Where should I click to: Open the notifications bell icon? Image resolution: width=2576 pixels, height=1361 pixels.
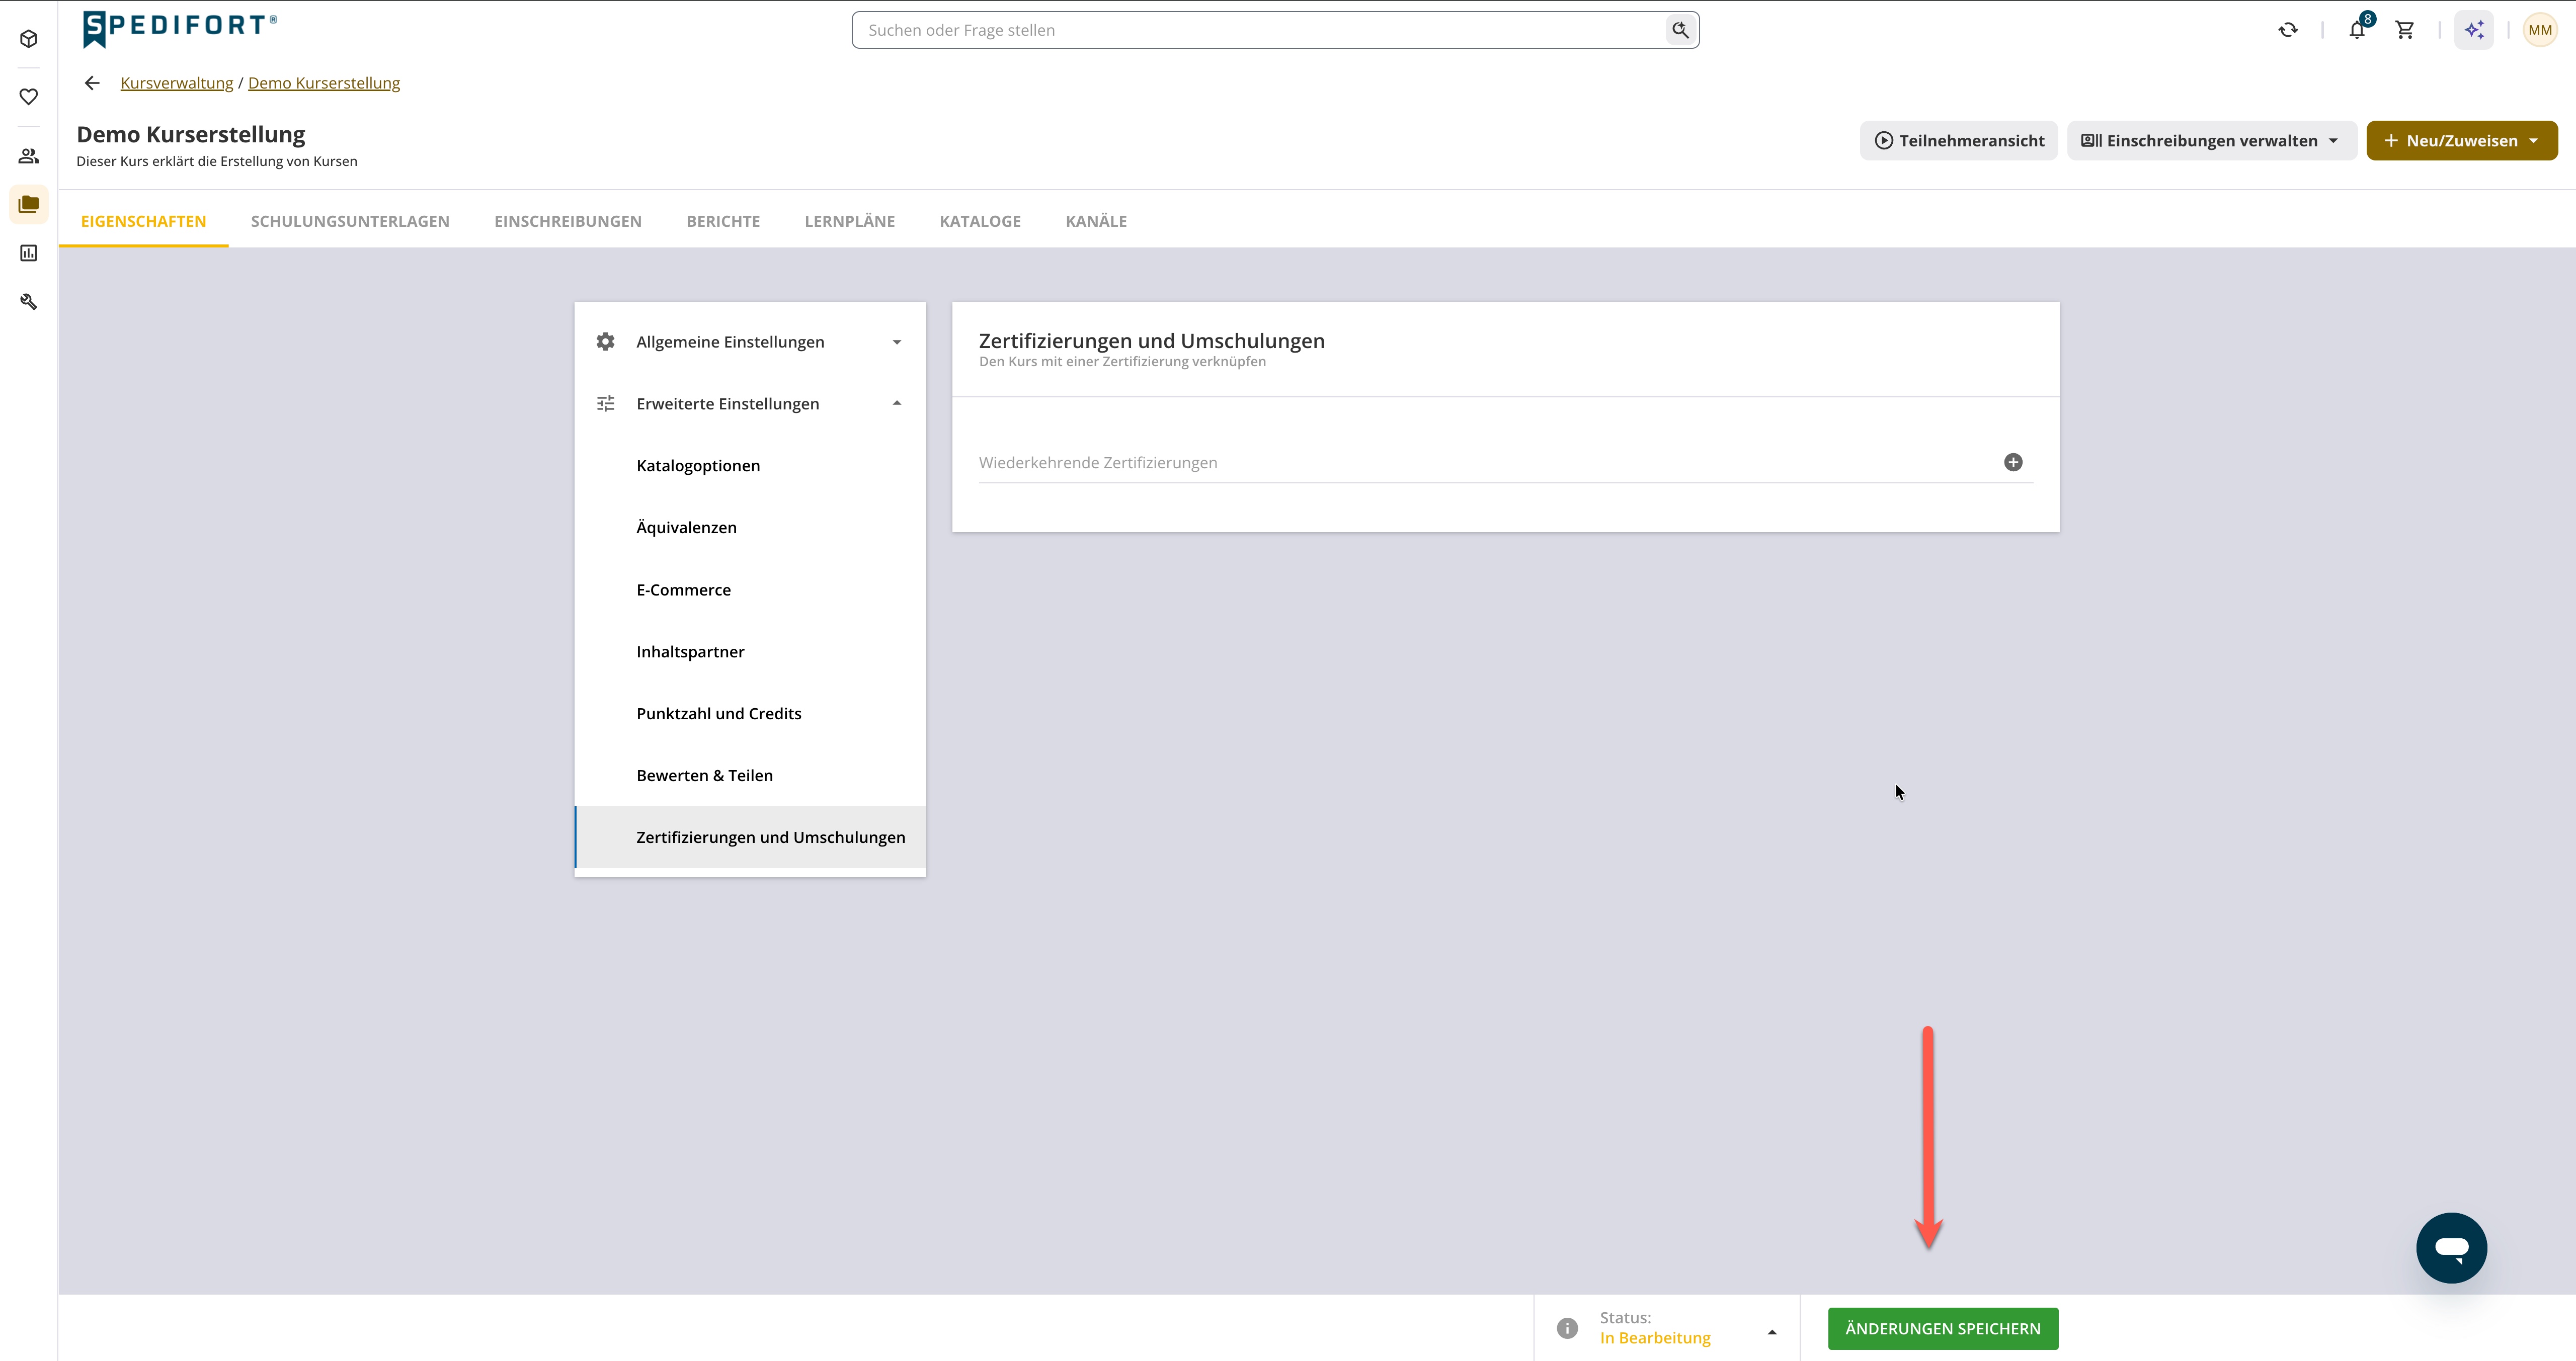point(2357,30)
